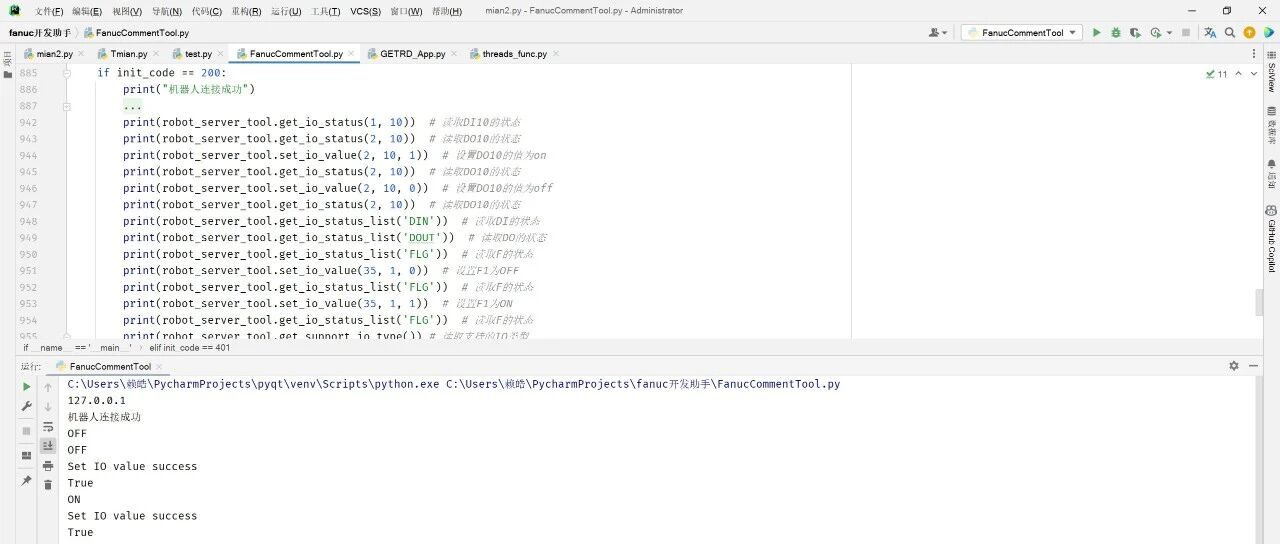Expand code-with-me user dropdown arrow
The width and height of the screenshot is (1280, 544).
click(945, 33)
